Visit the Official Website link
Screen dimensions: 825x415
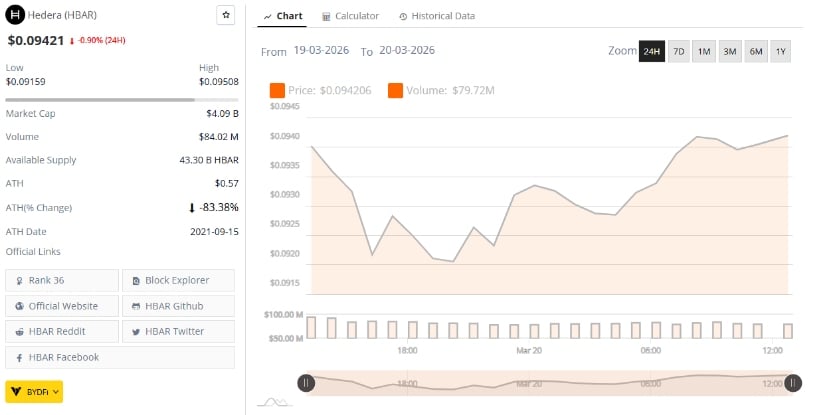(x=62, y=306)
